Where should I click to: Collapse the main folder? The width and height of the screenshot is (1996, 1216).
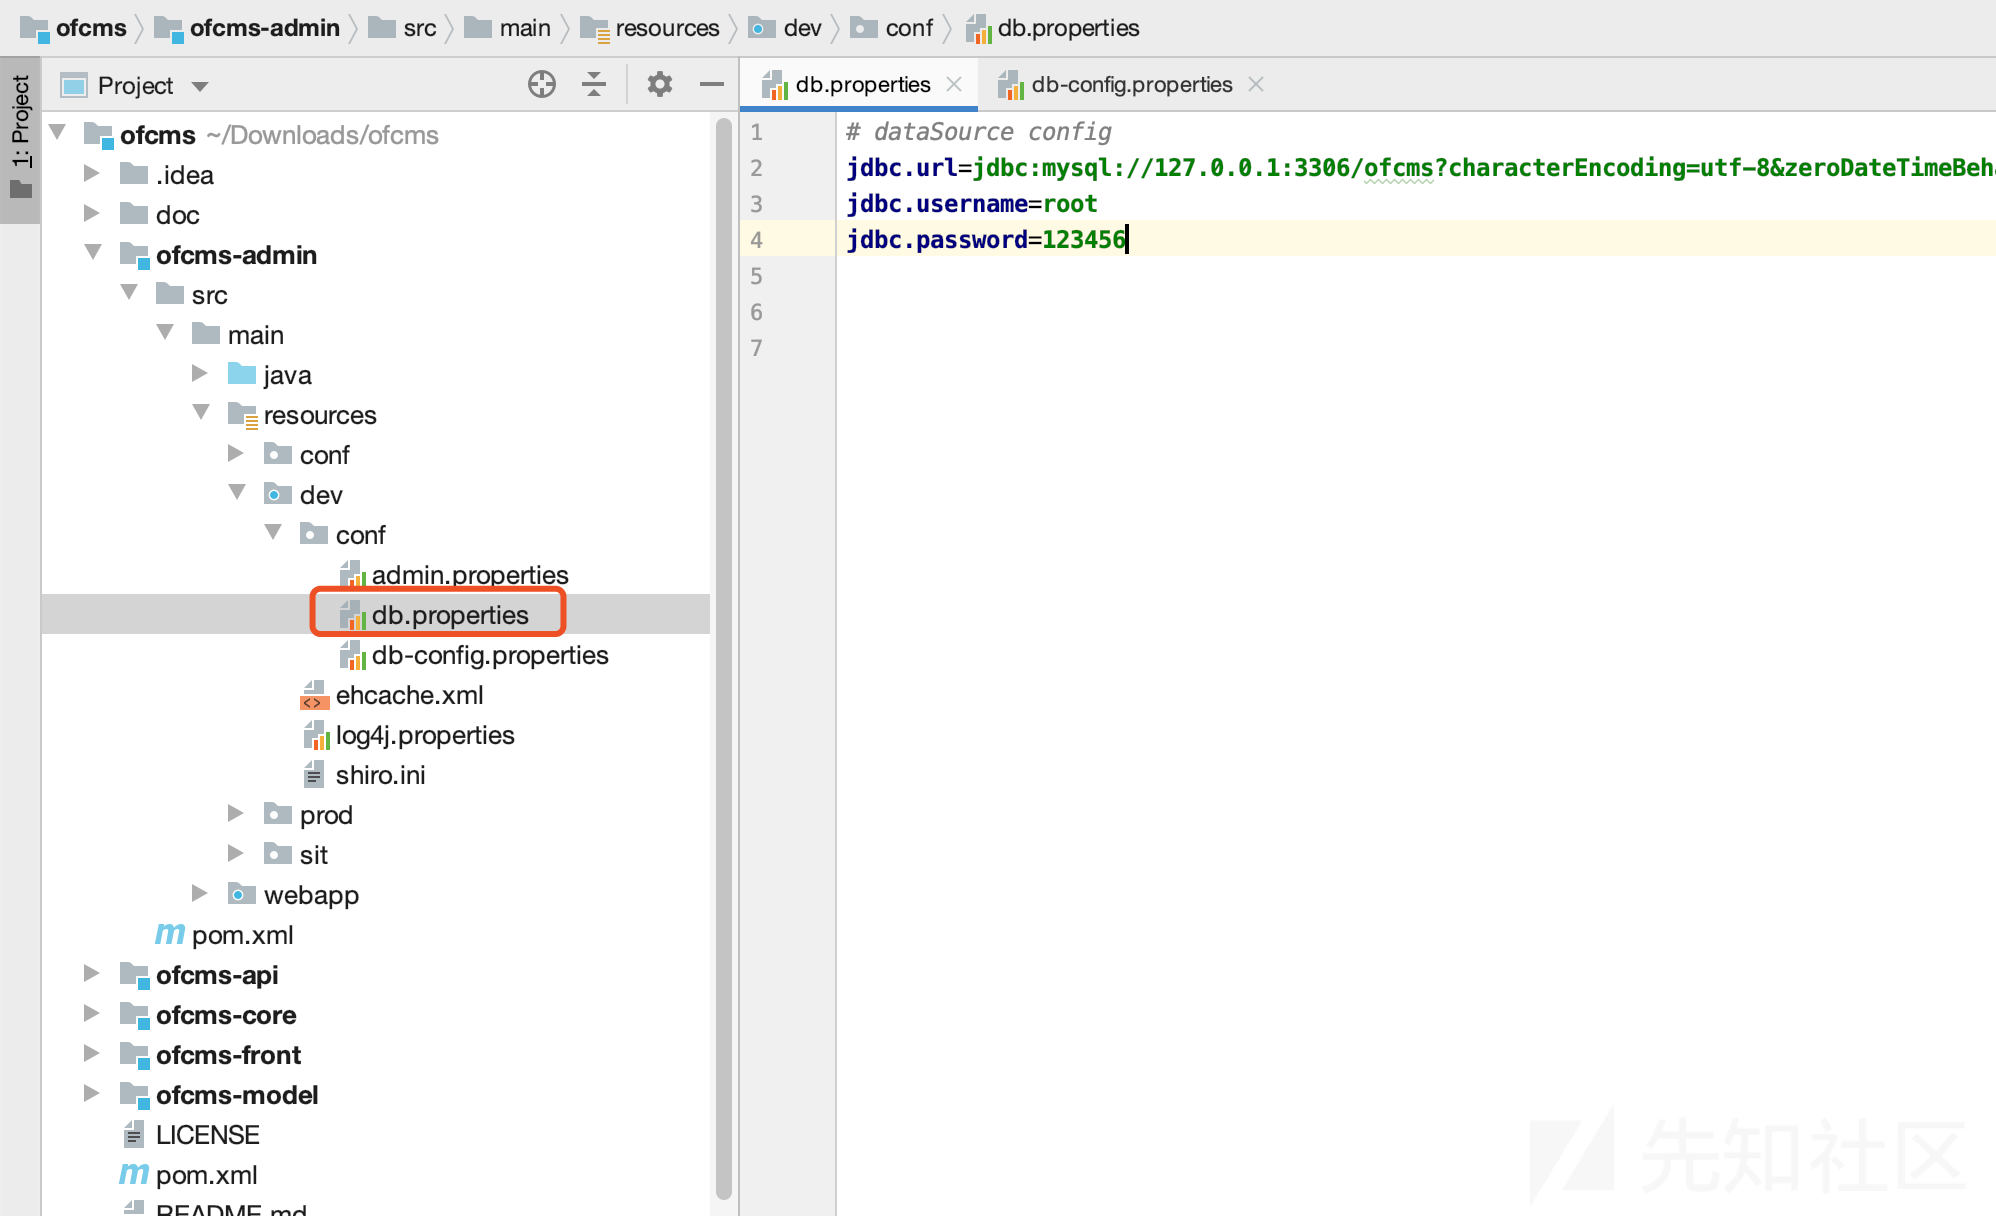[166, 332]
